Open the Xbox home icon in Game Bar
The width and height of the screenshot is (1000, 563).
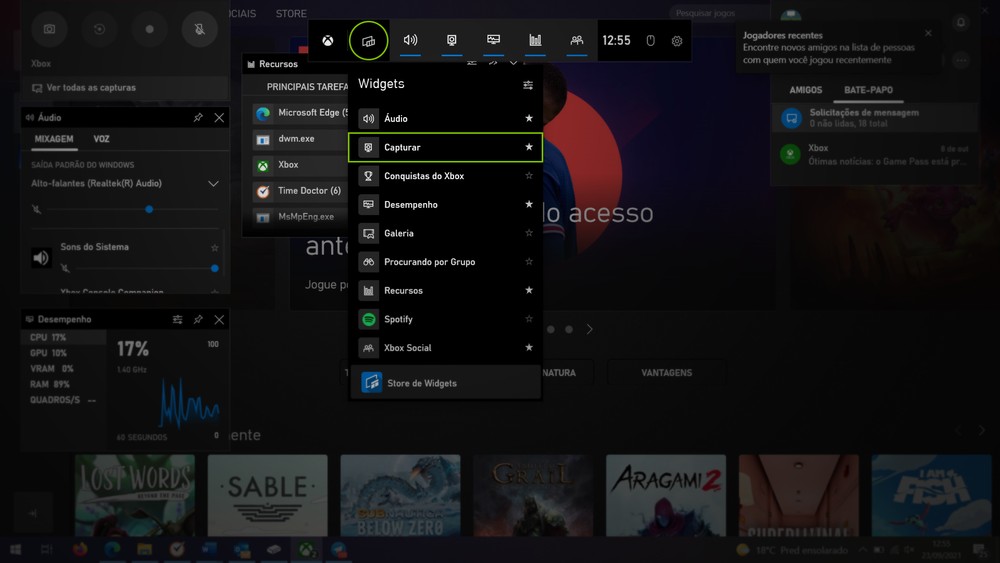coord(328,41)
